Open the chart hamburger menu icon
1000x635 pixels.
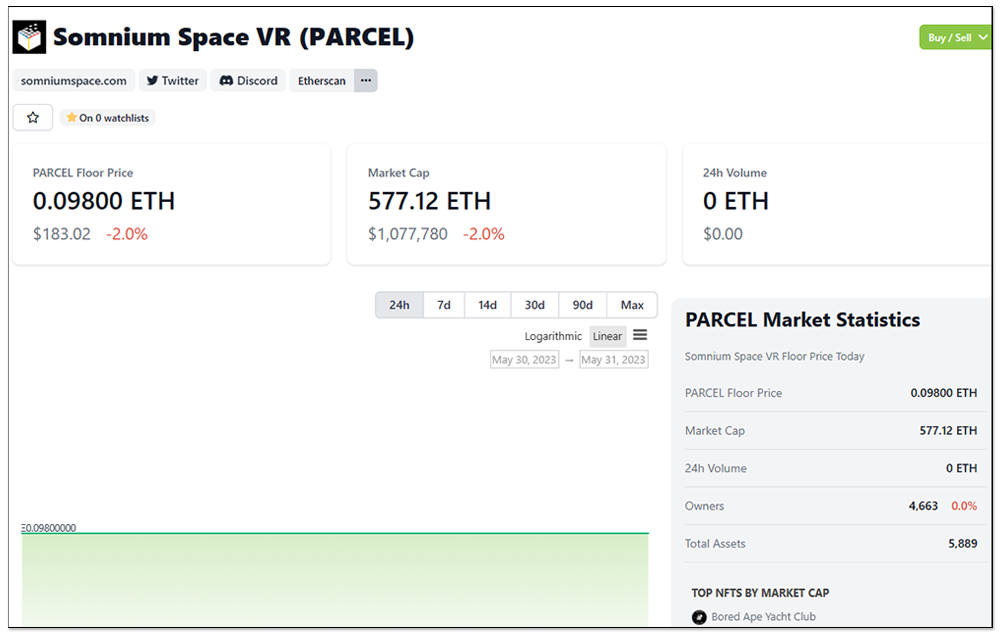640,335
